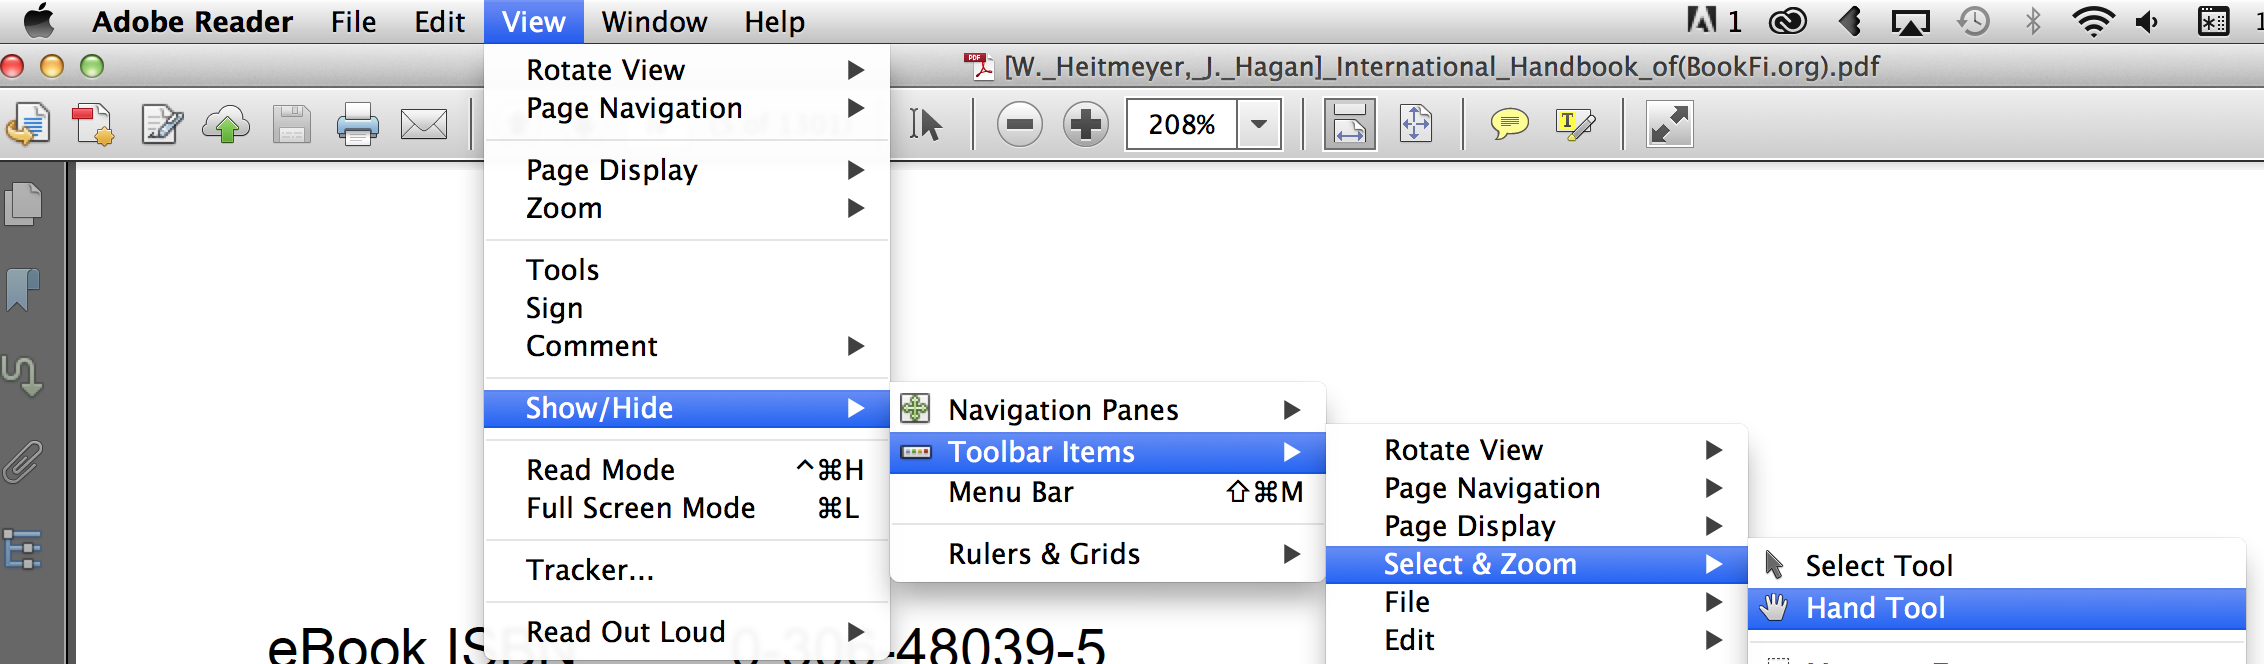Click the Creative Cloud menu bar icon
The height and width of the screenshot is (664, 2264).
[1787, 21]
